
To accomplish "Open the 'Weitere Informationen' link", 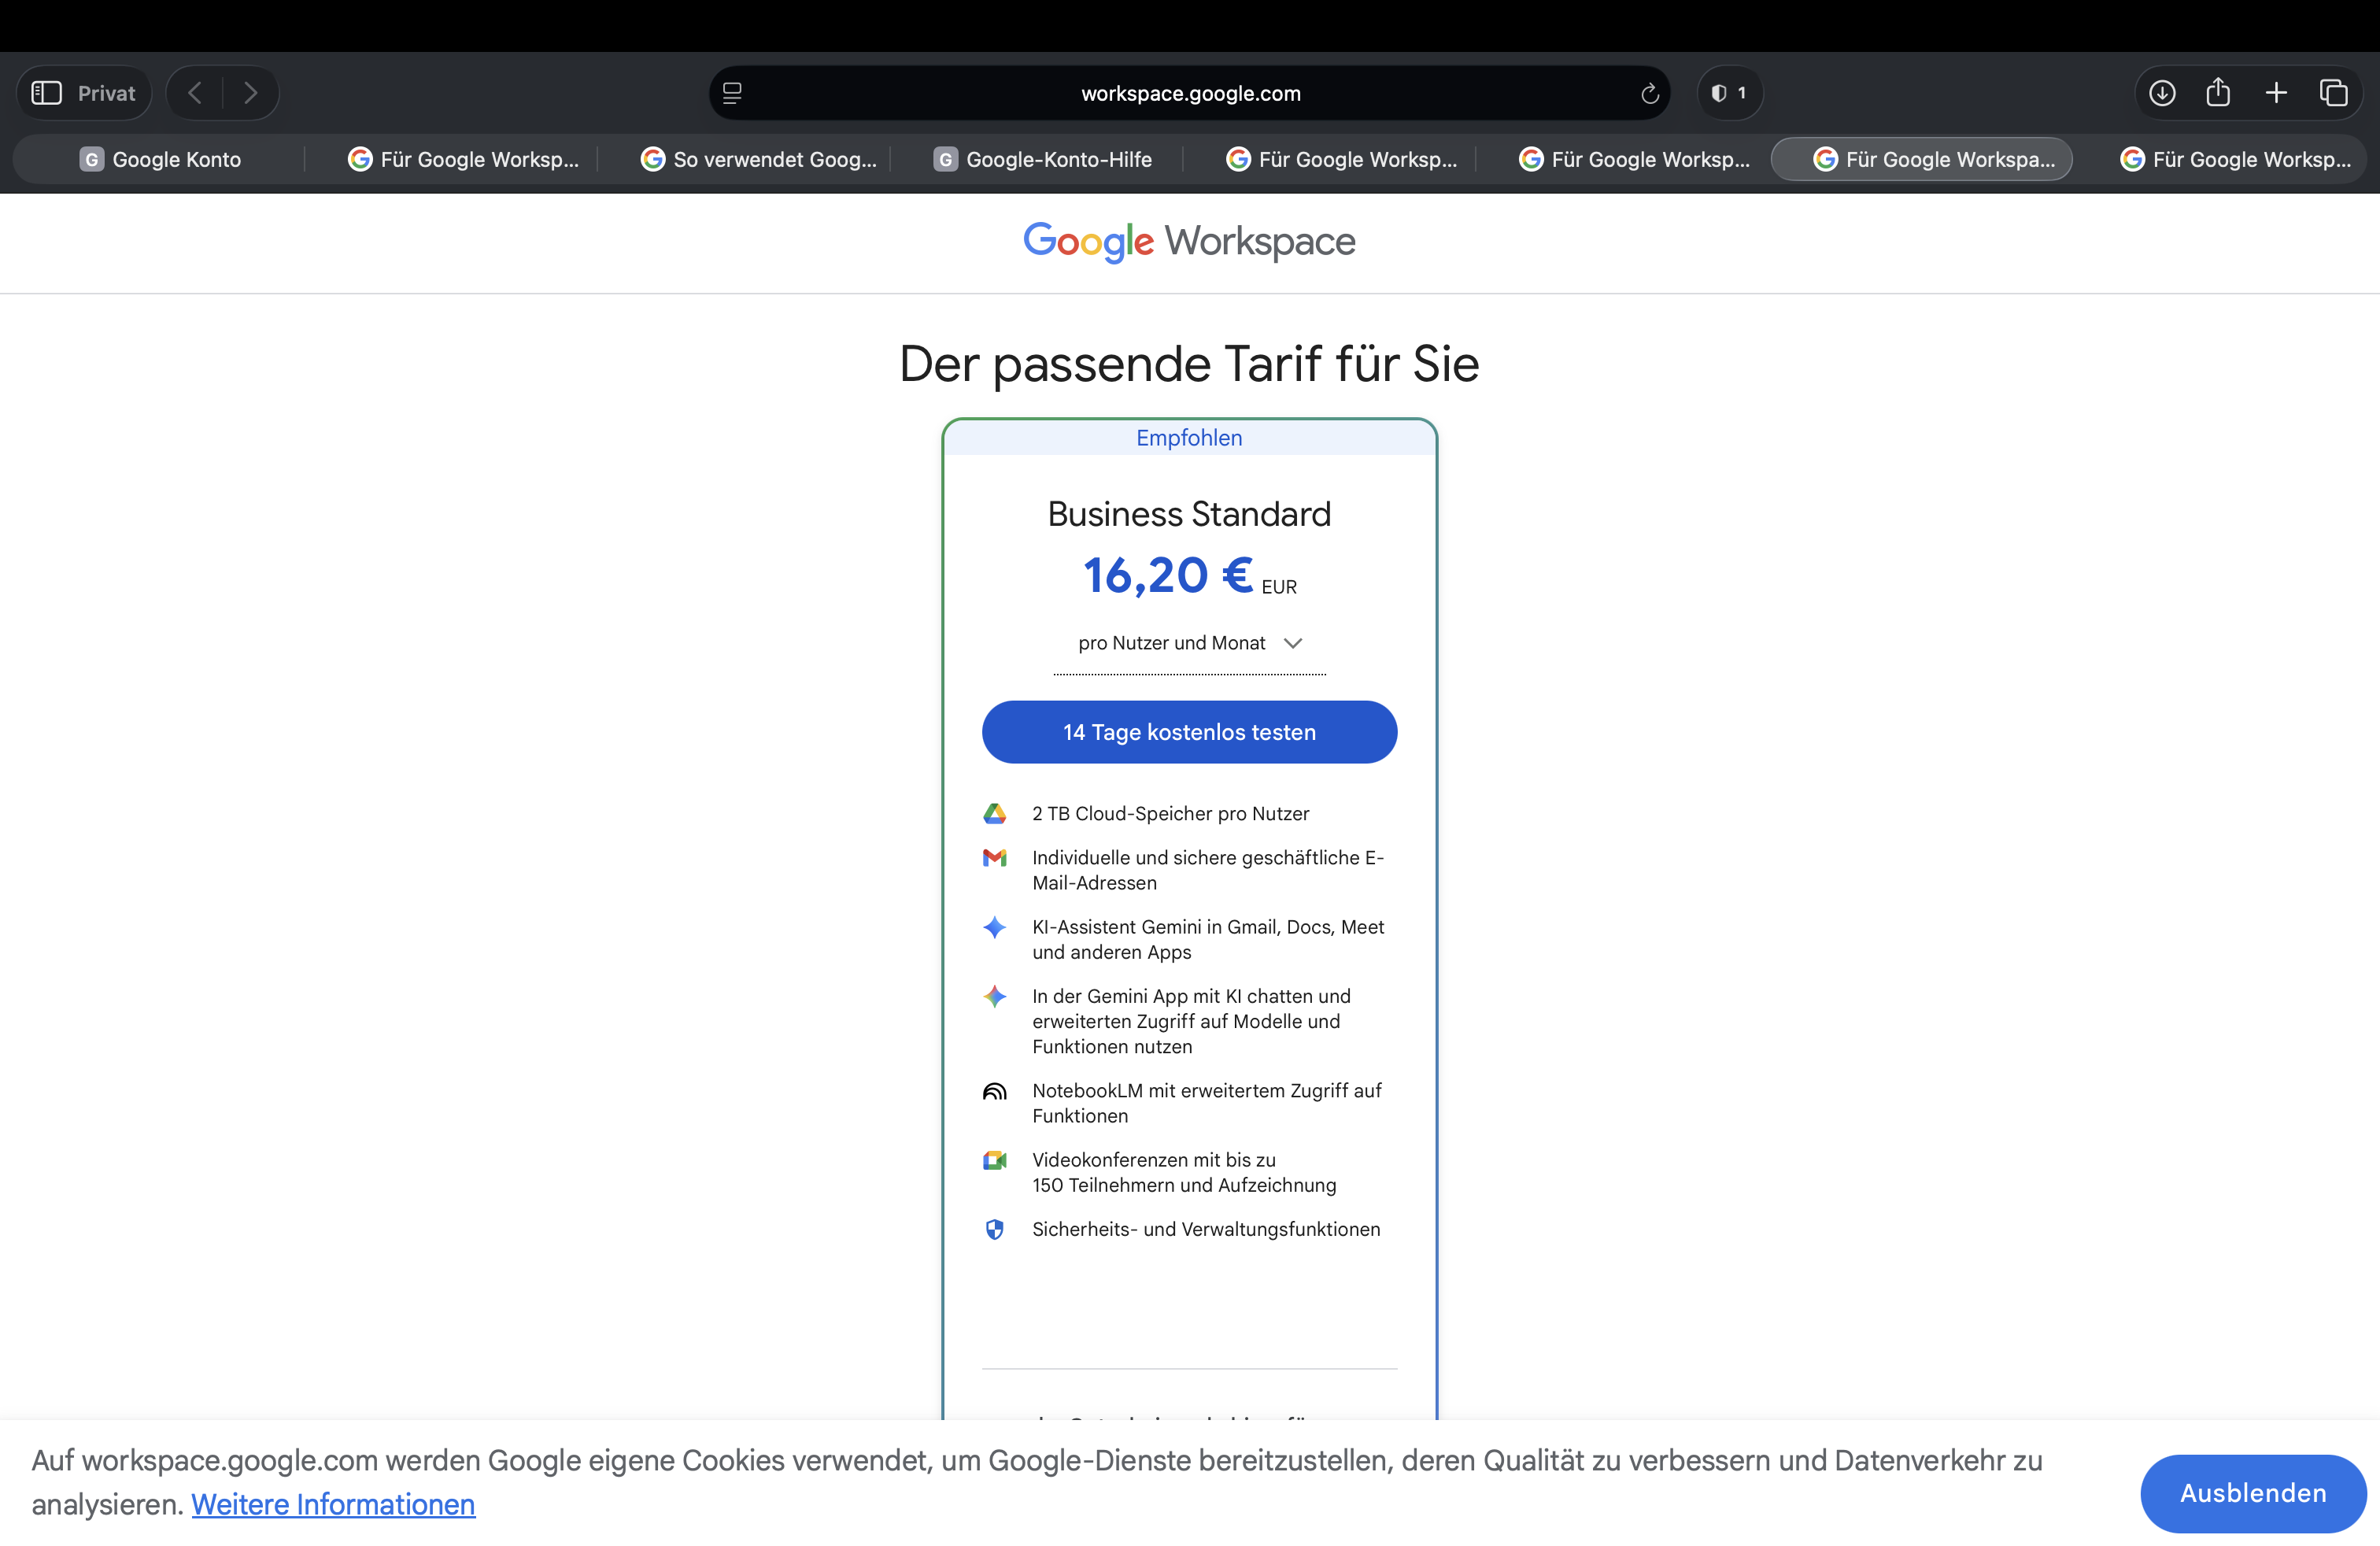I will (333, 1504).
